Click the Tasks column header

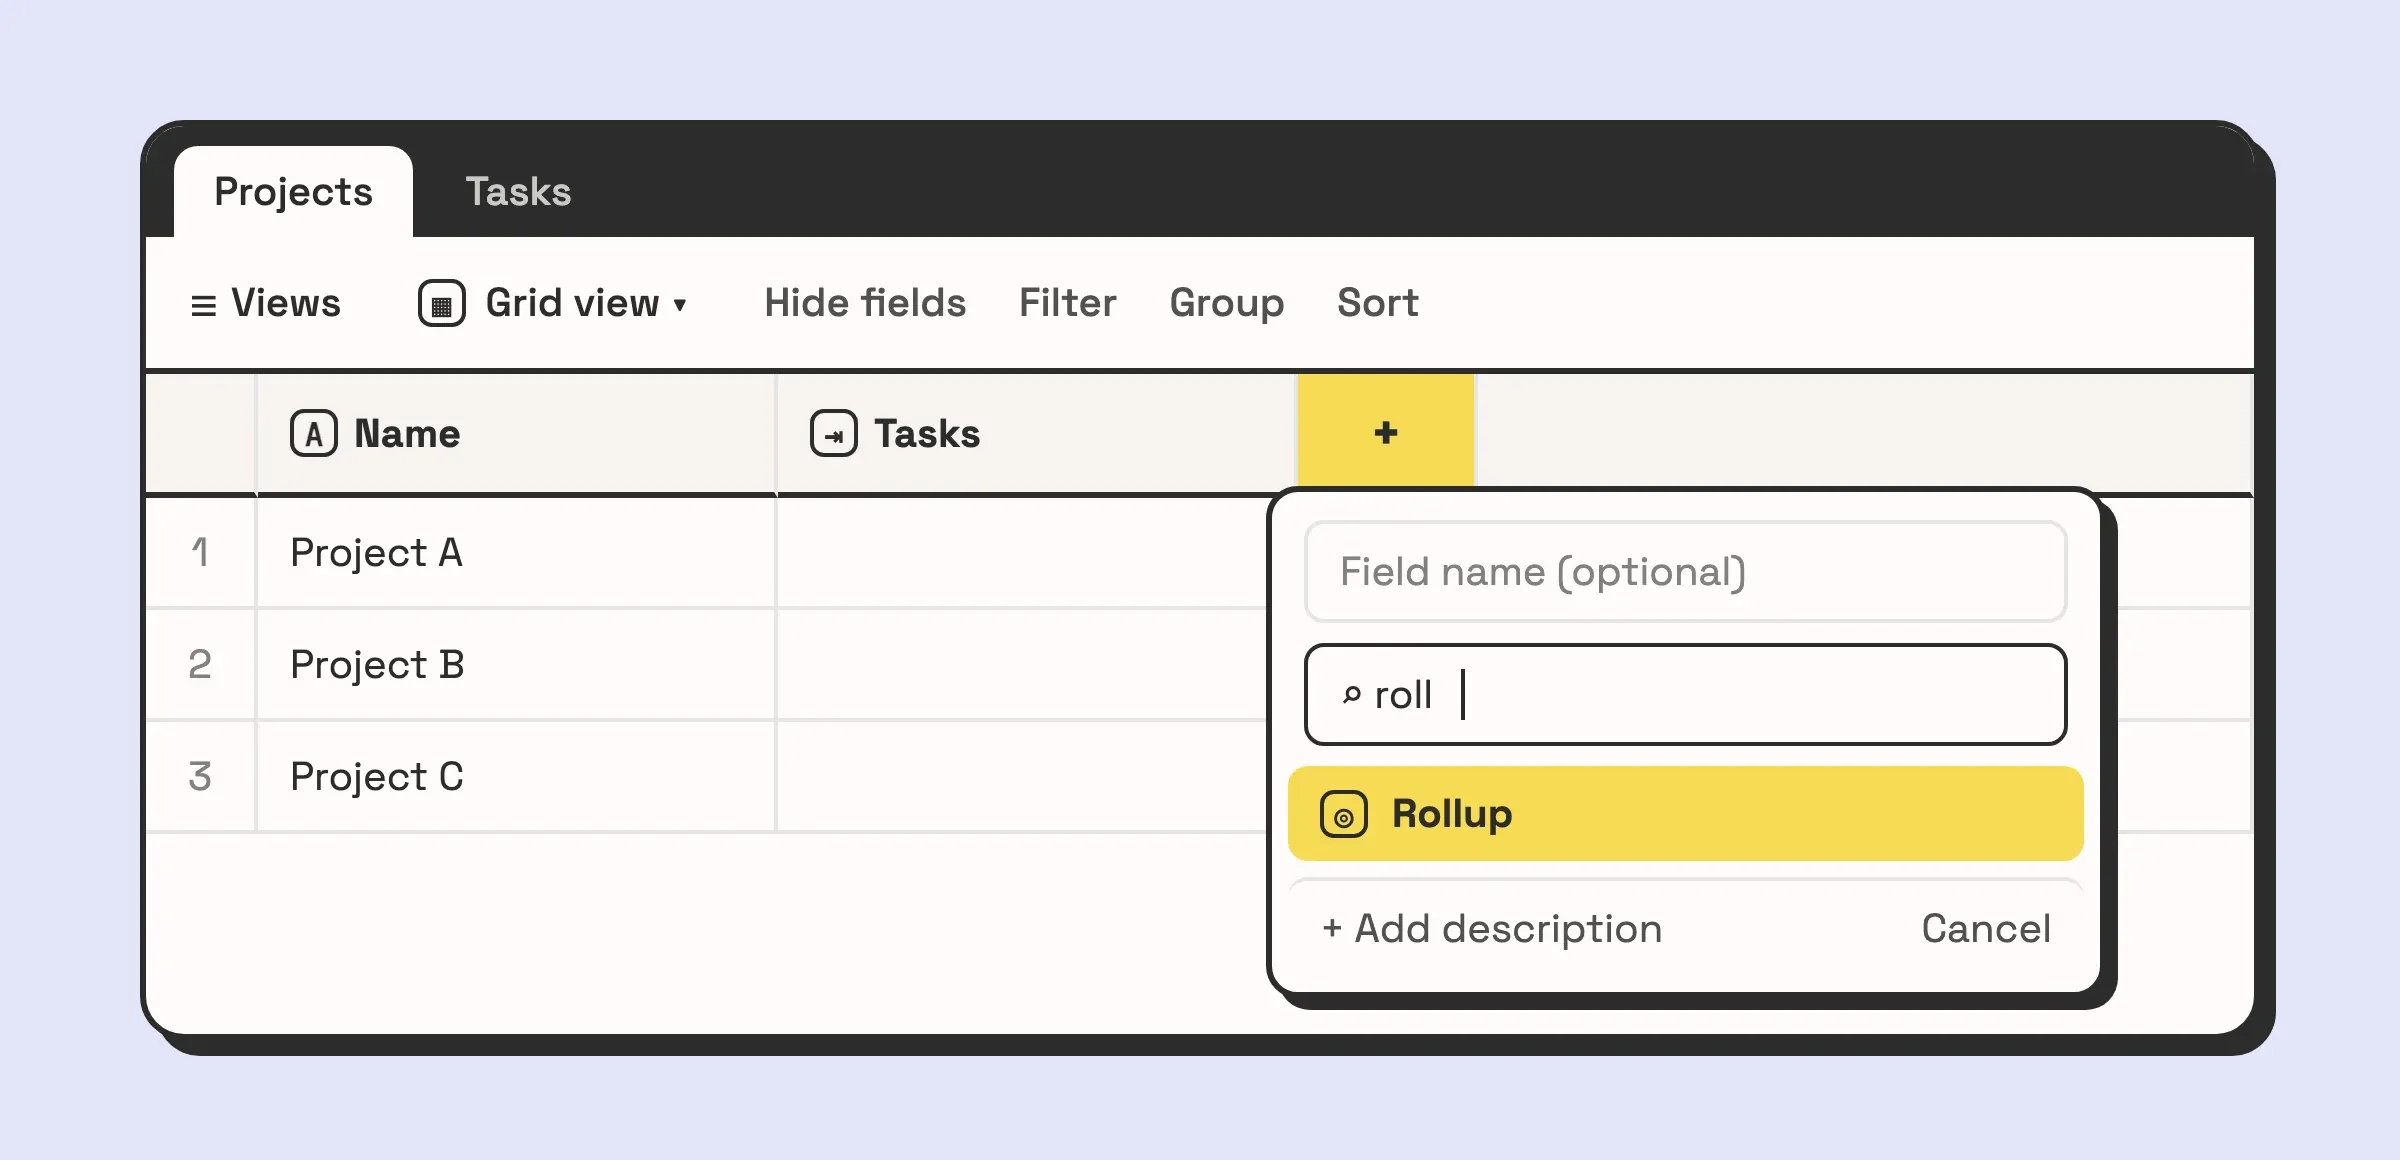(x=1037, y=434)
